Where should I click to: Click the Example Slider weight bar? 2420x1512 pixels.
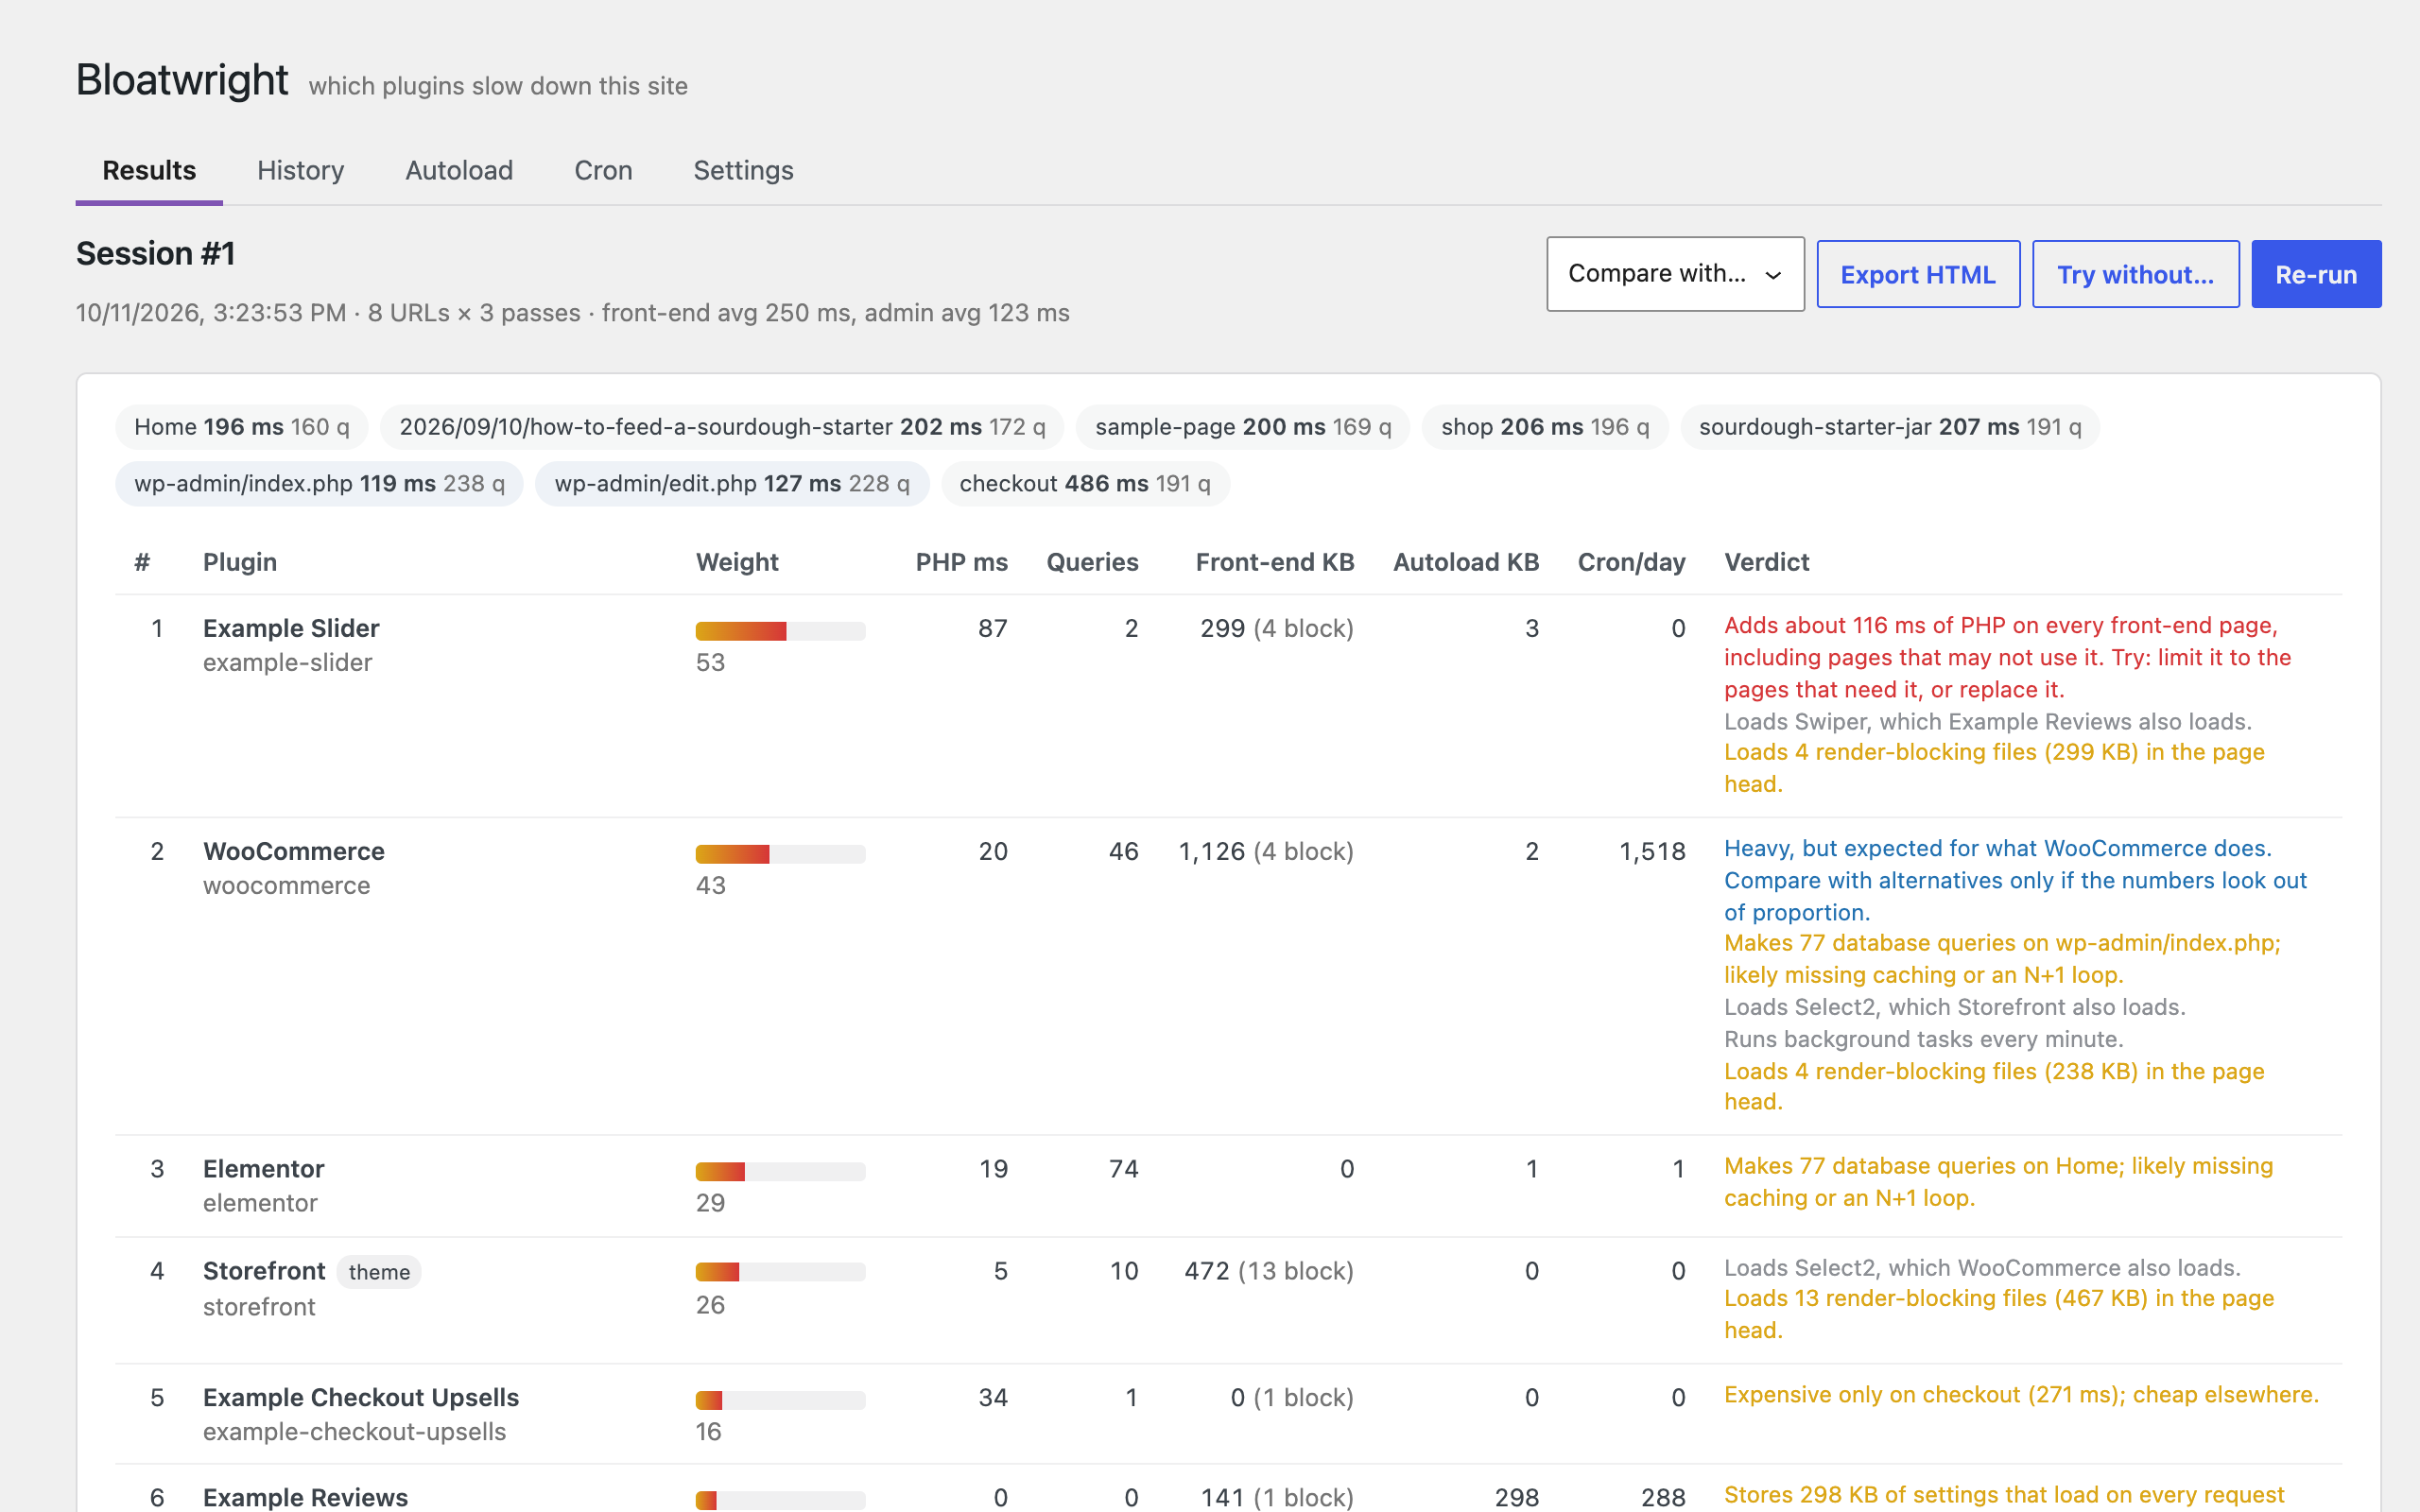[x=780, y=631]
